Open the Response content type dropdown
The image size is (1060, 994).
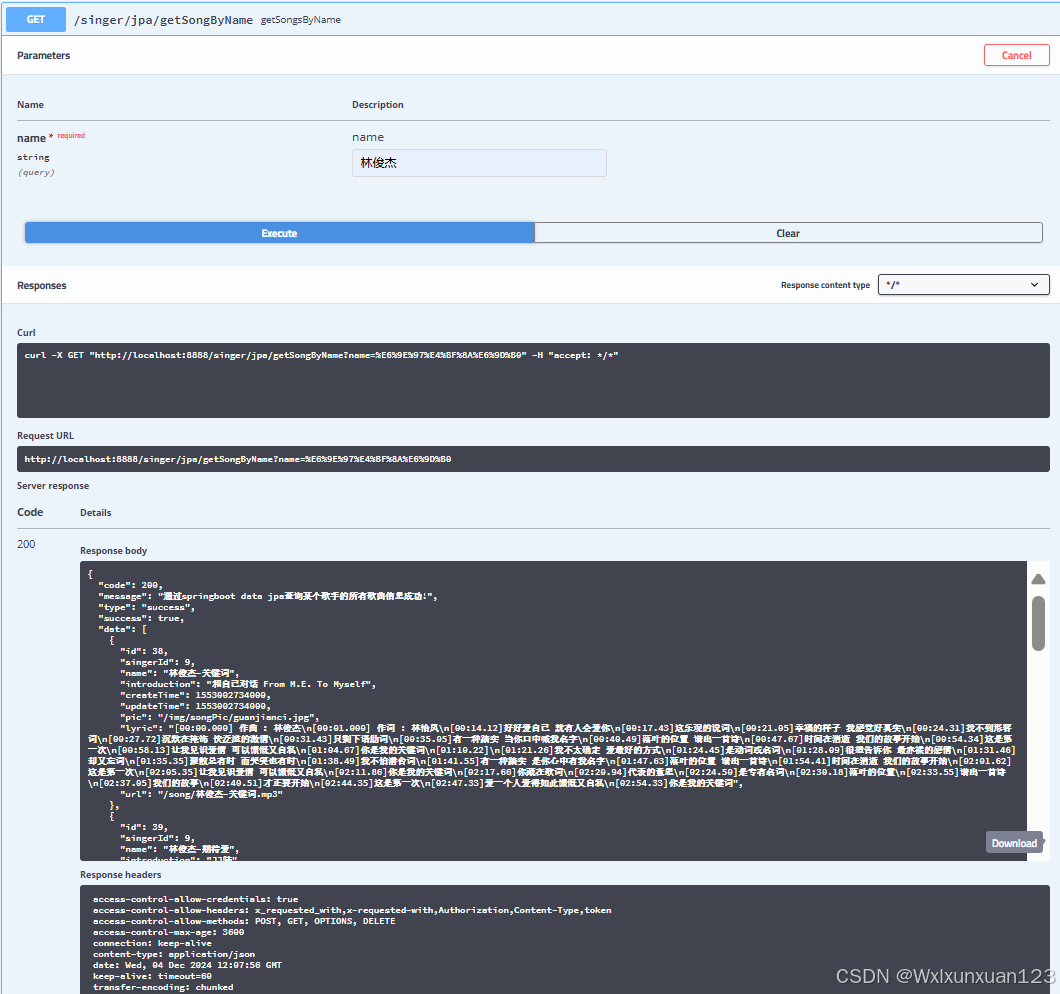(963, 284)
